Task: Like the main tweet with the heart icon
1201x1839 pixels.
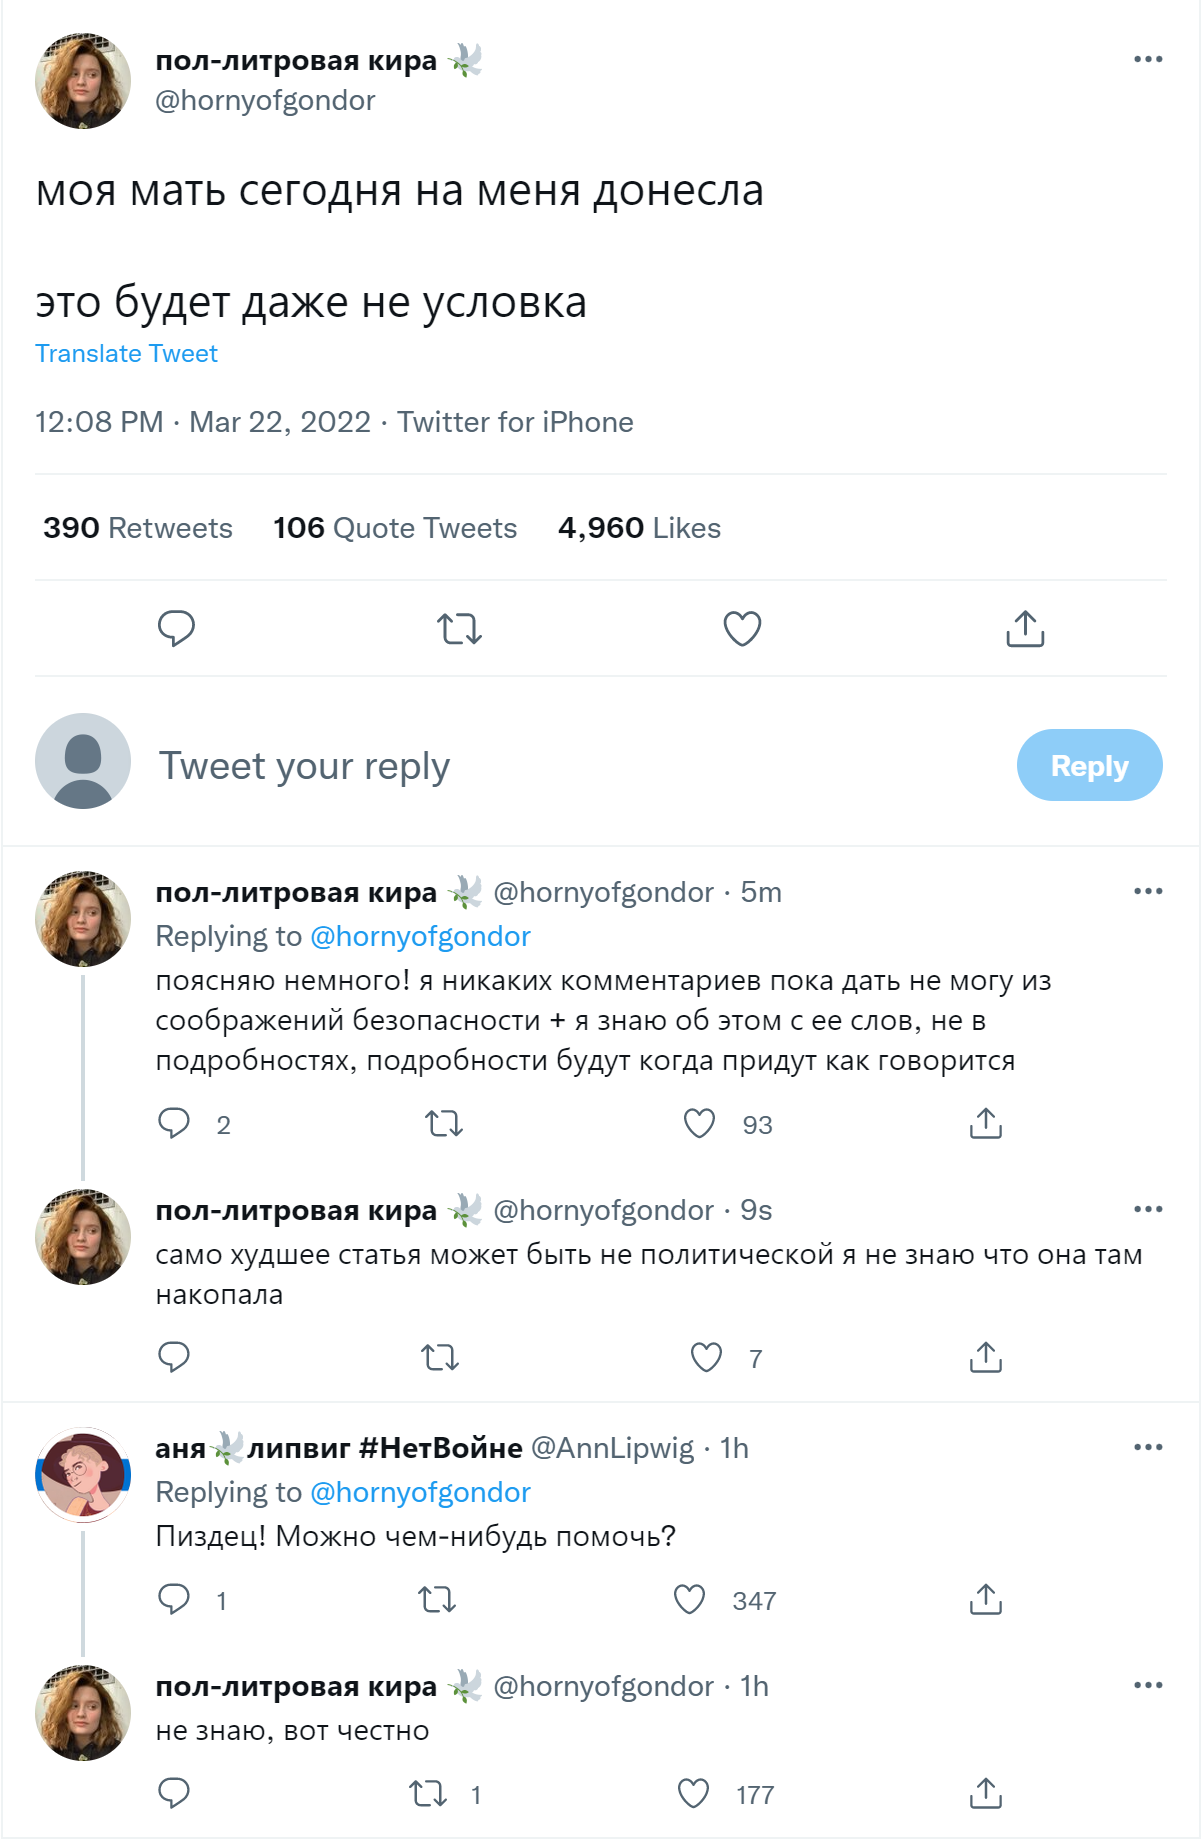Action: click(742, 629)
